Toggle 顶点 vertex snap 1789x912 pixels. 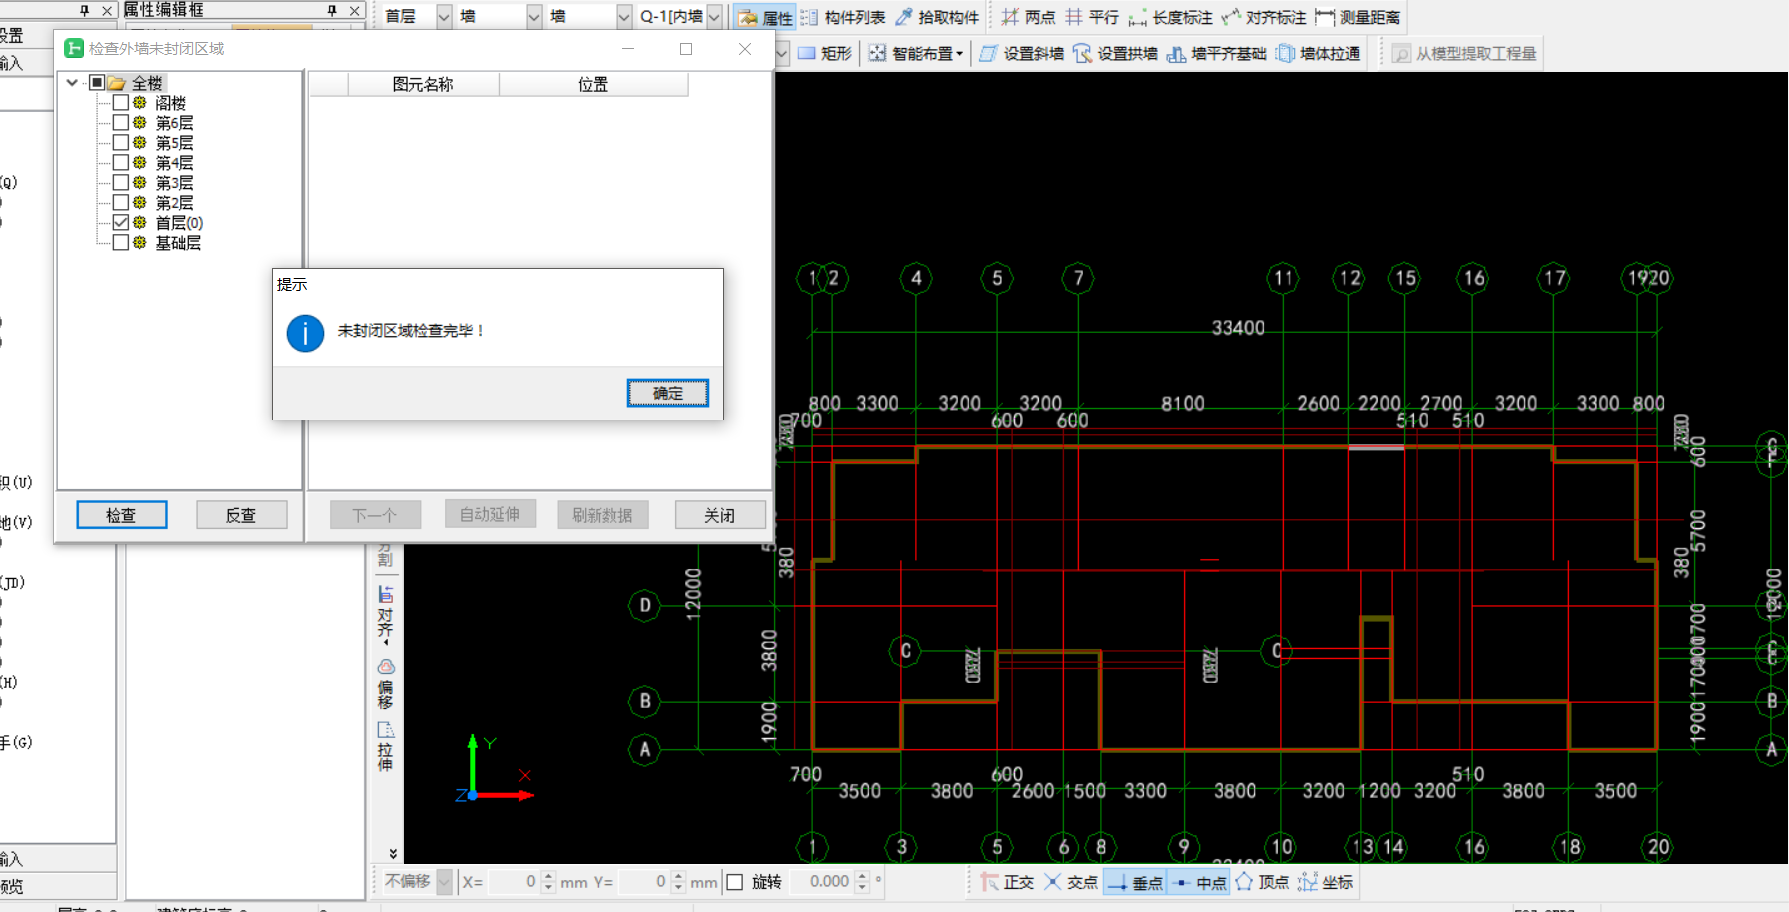[x=1263, y=882]
